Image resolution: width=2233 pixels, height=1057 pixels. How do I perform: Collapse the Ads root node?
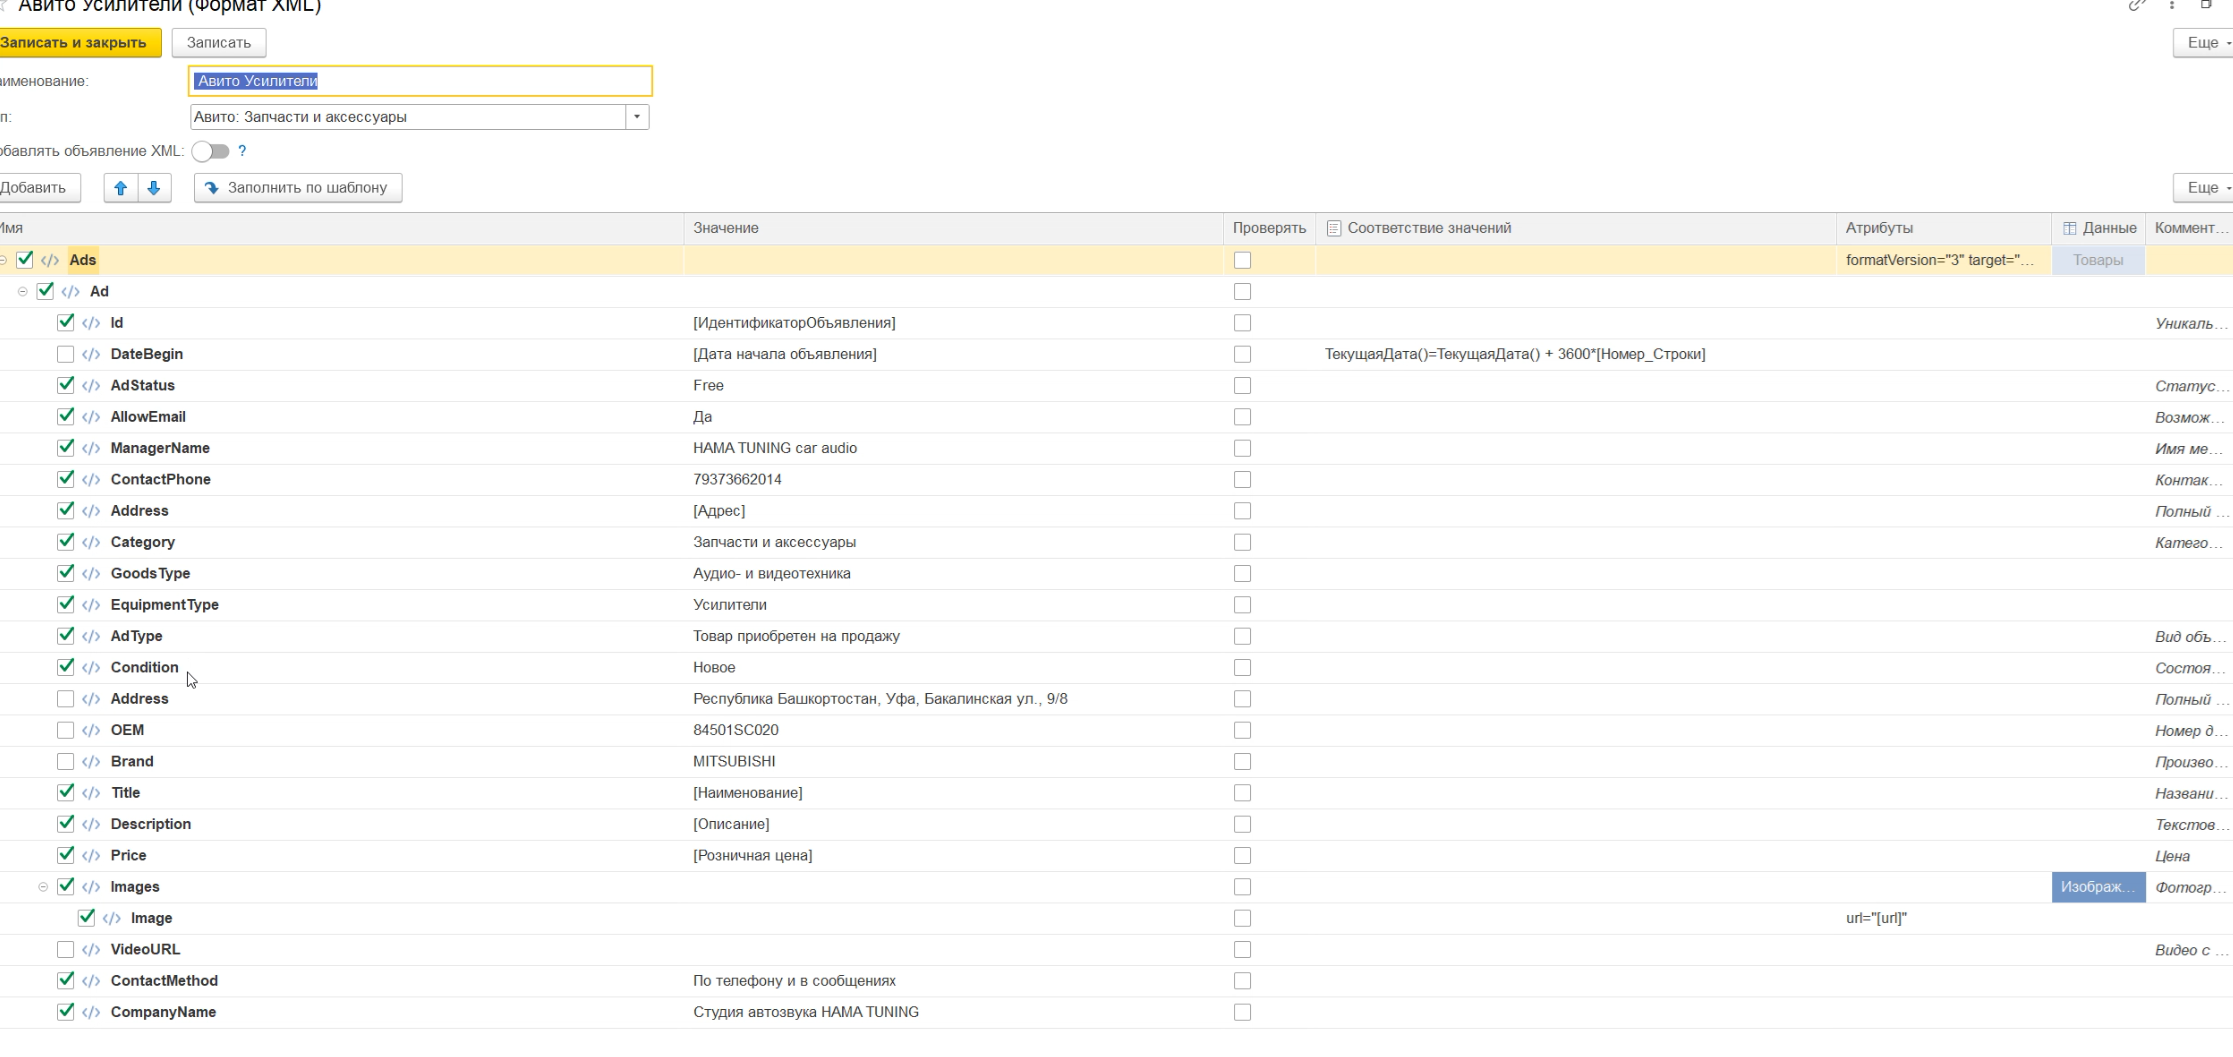click(3, 260)
